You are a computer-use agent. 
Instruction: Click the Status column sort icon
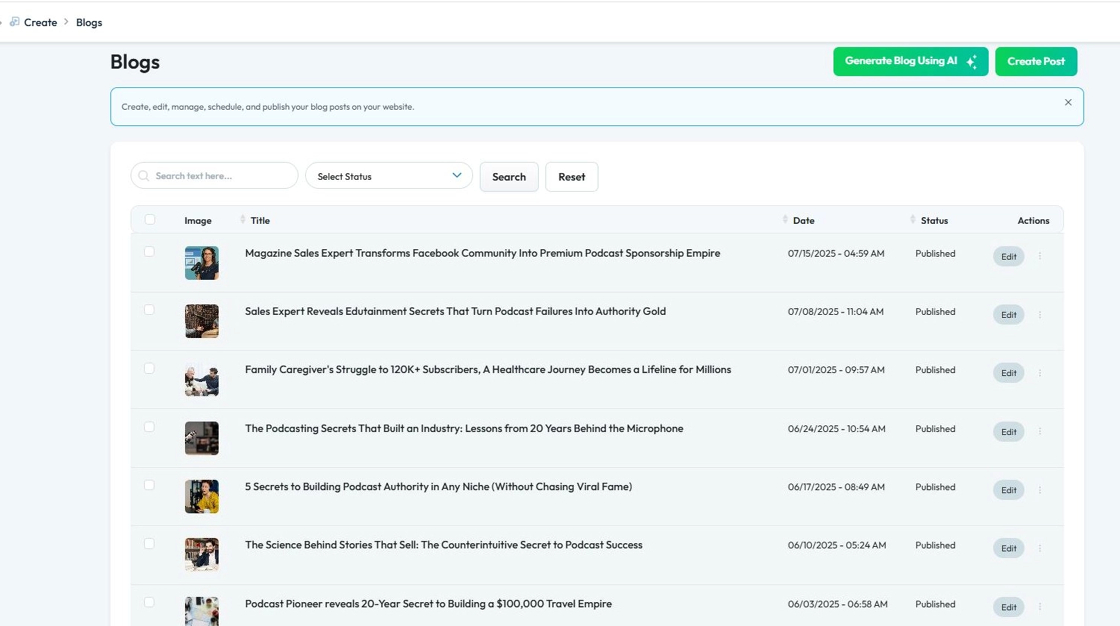(x=913, y=220)
